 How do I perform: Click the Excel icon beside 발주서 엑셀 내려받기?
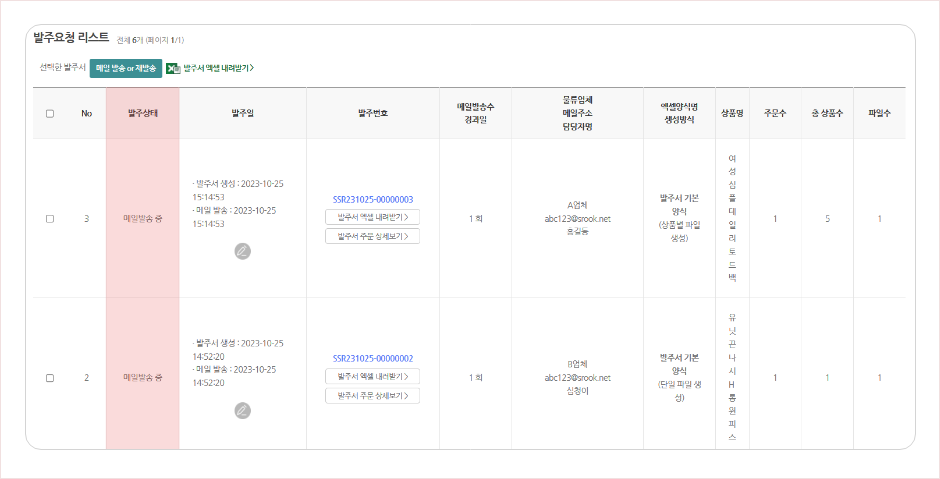tap(173, 68)
